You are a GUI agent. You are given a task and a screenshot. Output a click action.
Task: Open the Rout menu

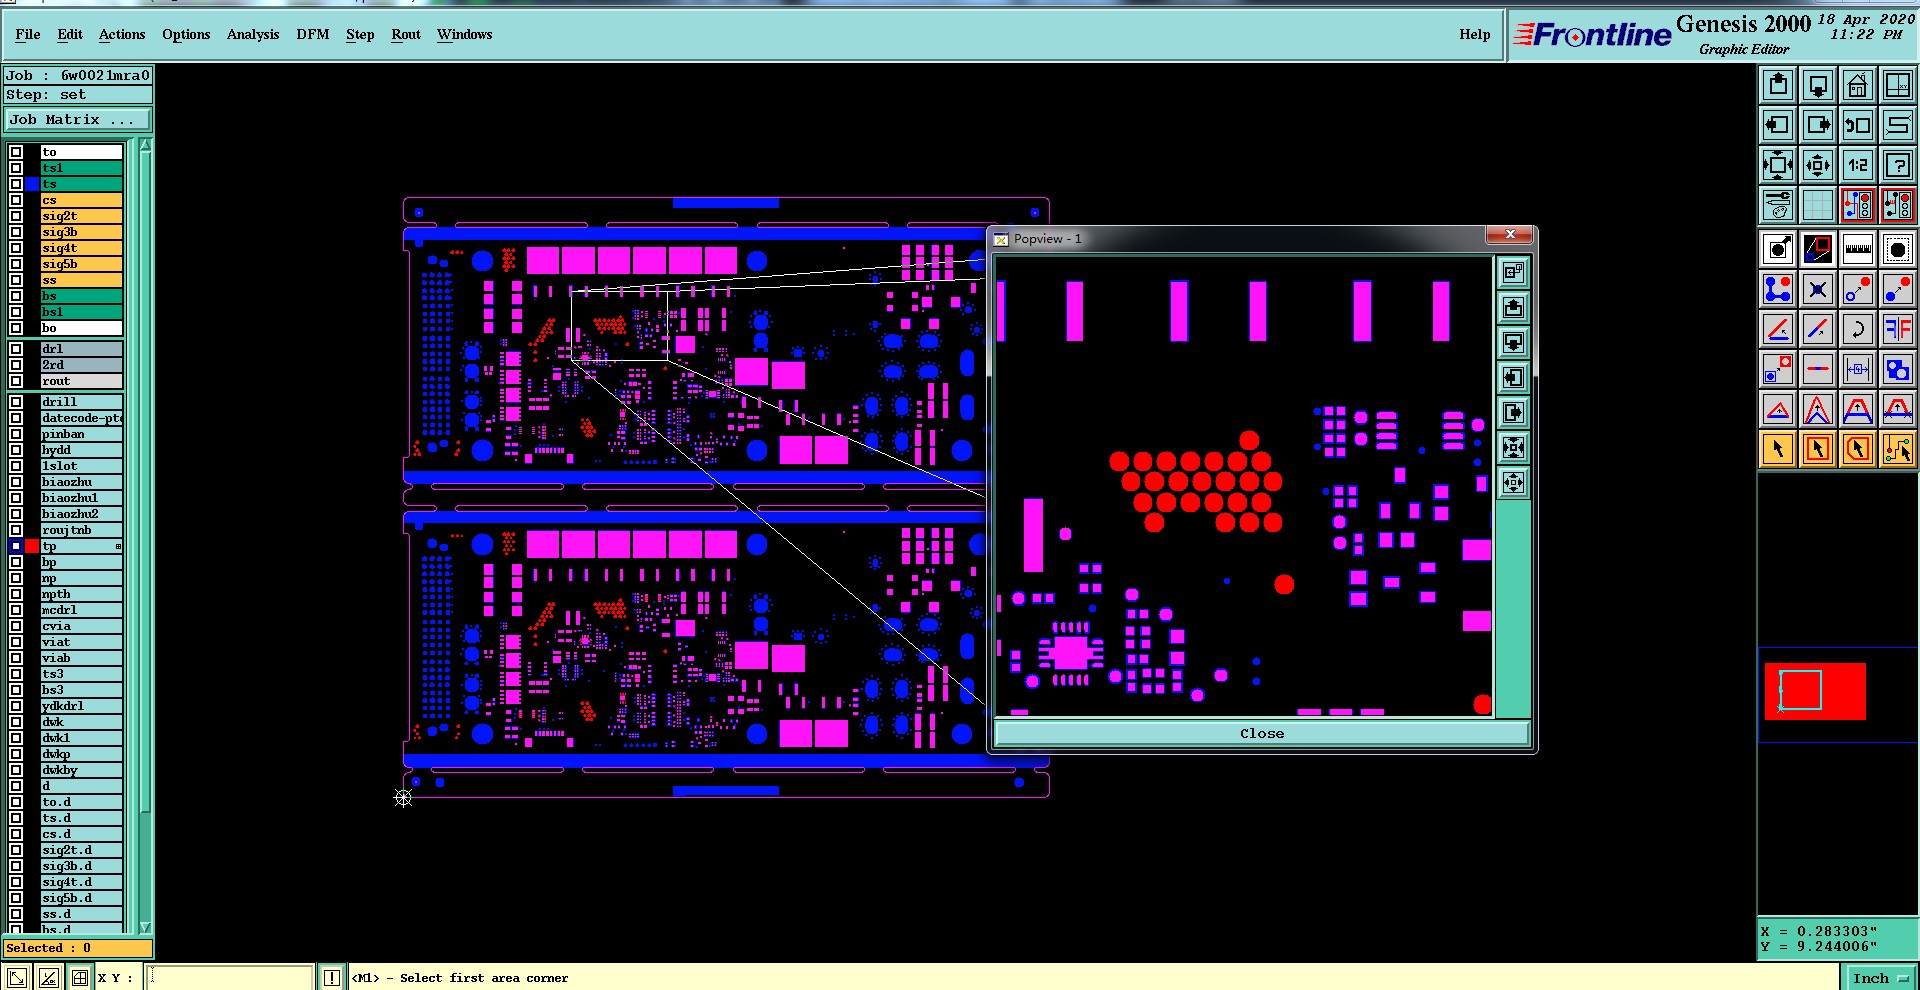coord(406,34)
